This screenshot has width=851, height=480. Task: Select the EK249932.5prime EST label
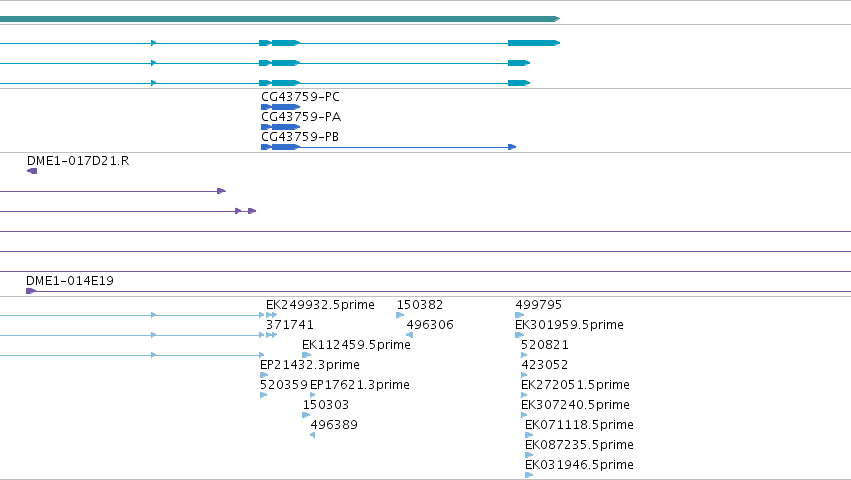320,305
